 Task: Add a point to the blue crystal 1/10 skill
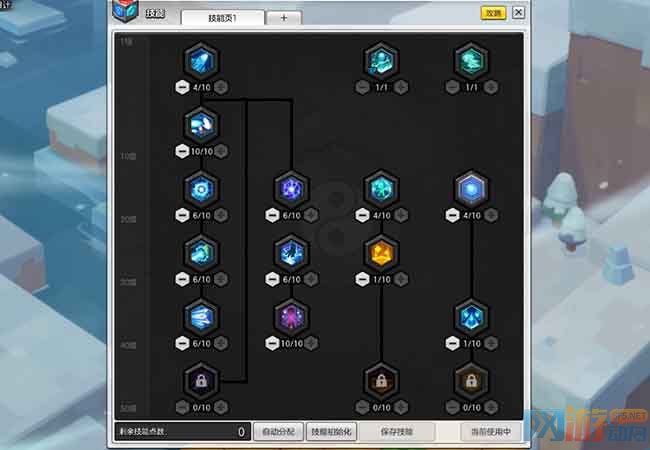(x=491, y=344)
